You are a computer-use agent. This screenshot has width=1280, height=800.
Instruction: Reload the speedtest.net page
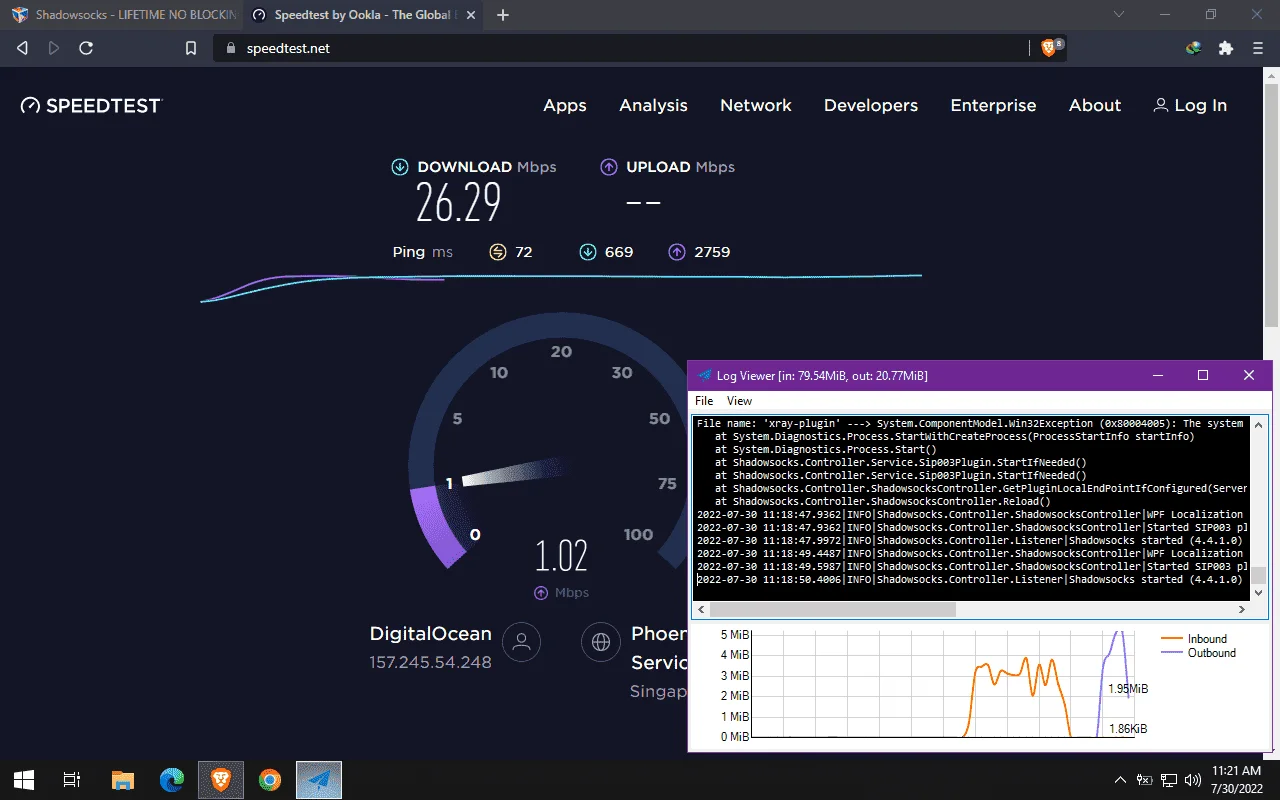tap(86, 48)
